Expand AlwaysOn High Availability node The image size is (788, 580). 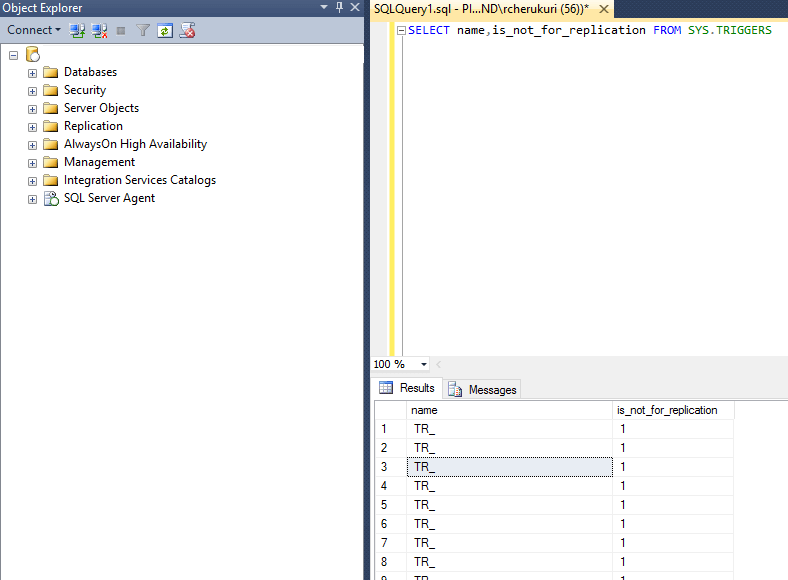point(32,146)
